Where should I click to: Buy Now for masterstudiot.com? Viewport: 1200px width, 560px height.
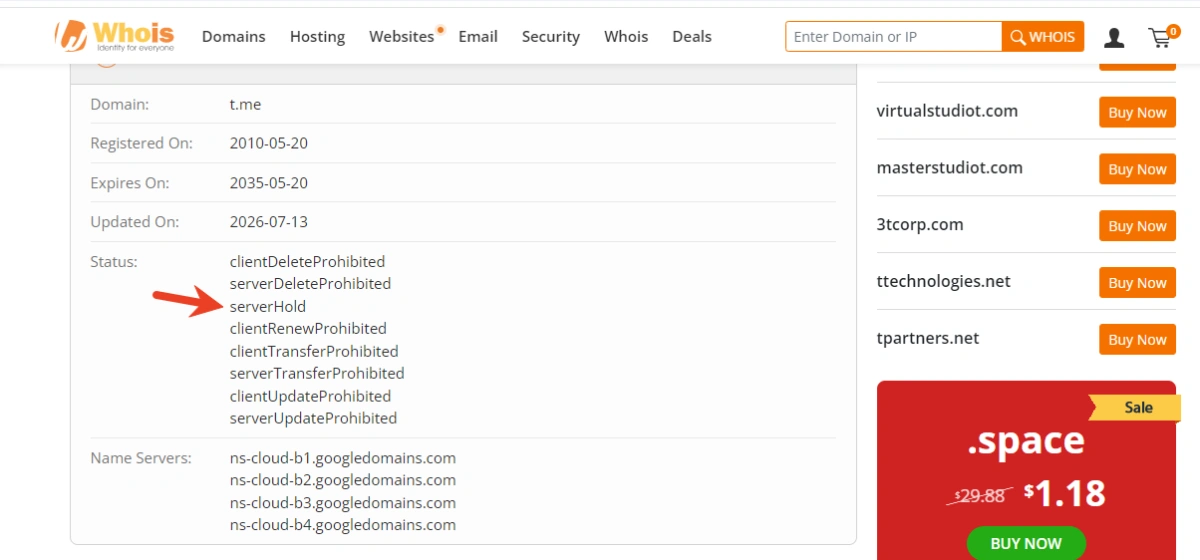tap(1137, 169)
